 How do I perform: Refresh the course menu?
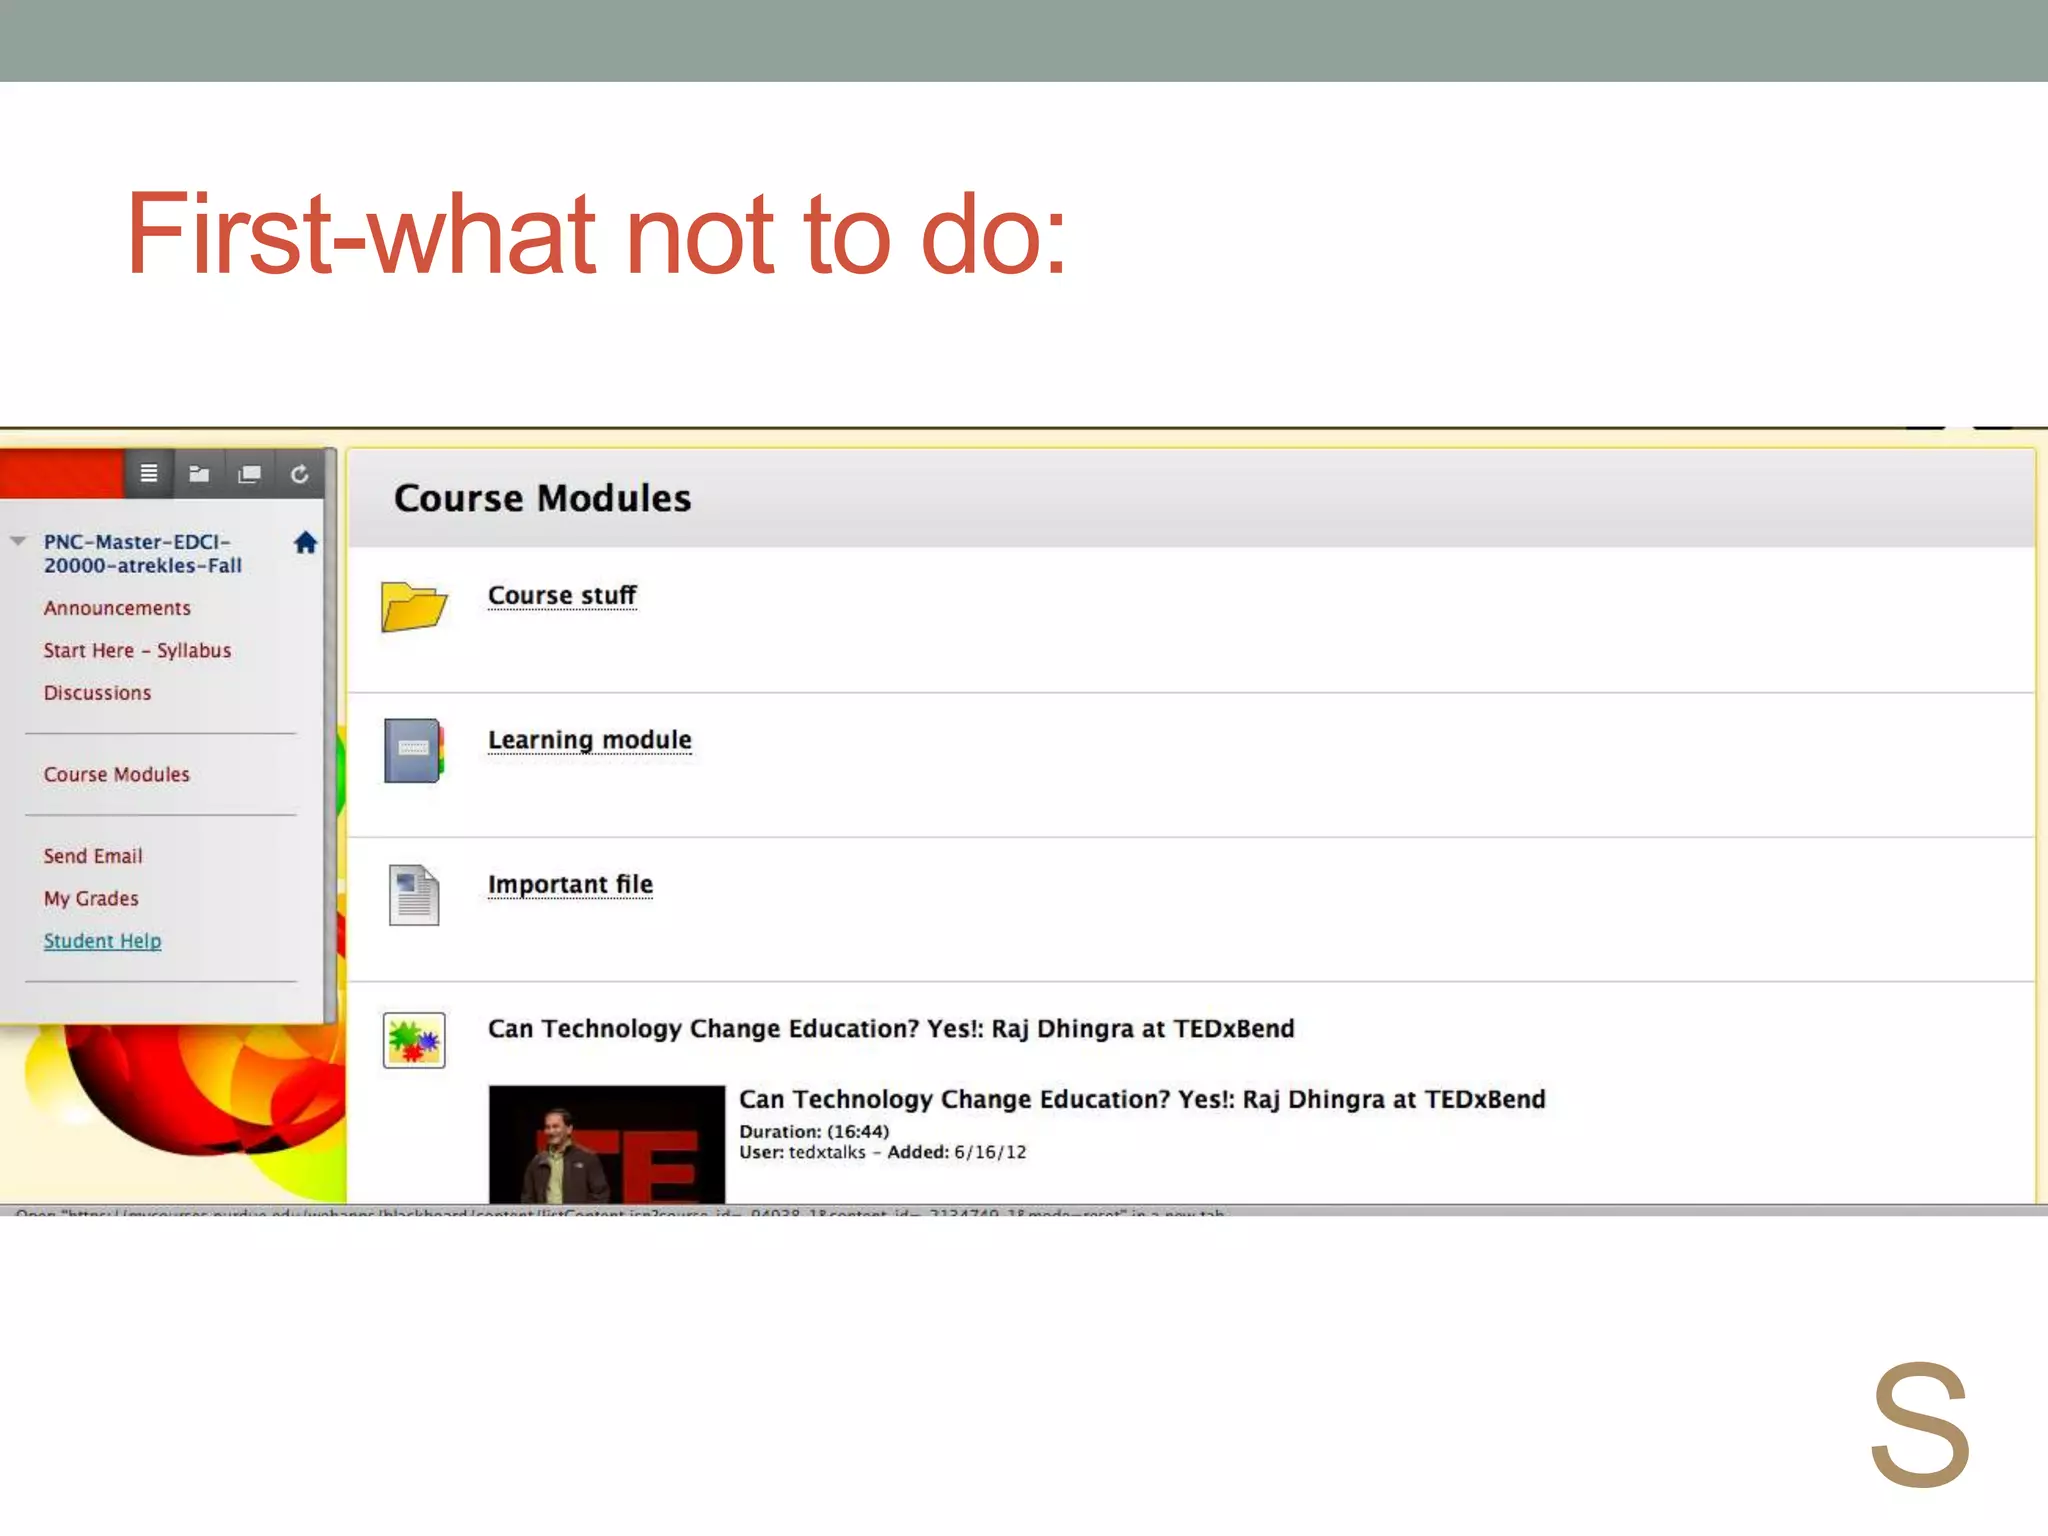click(x=299, y=474)
